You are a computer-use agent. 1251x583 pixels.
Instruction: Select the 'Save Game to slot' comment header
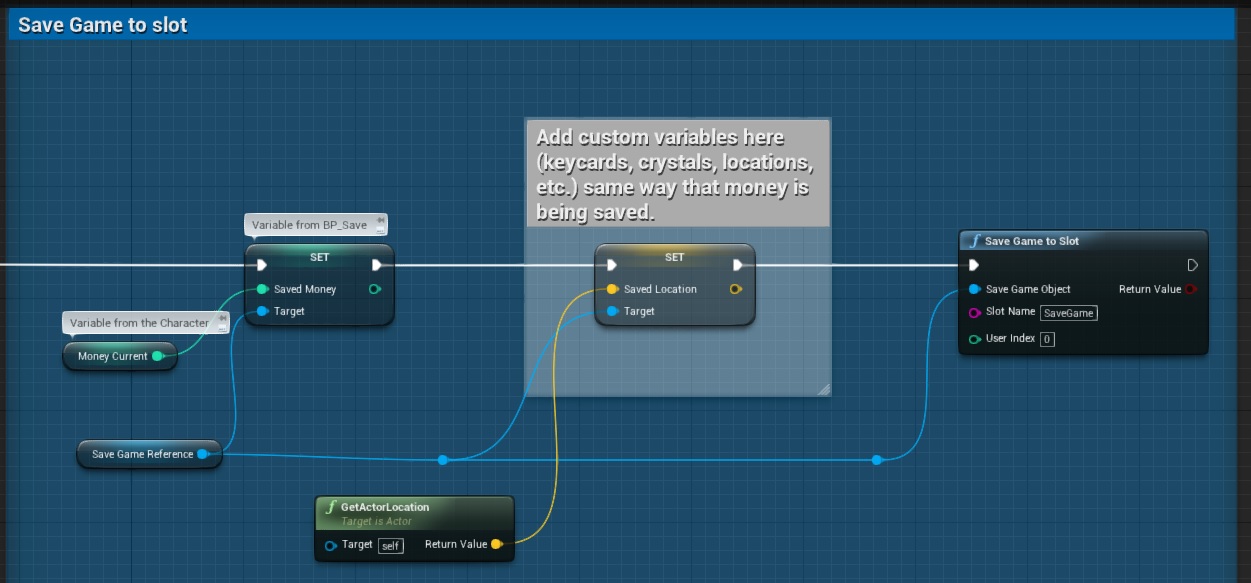point(103,25)
